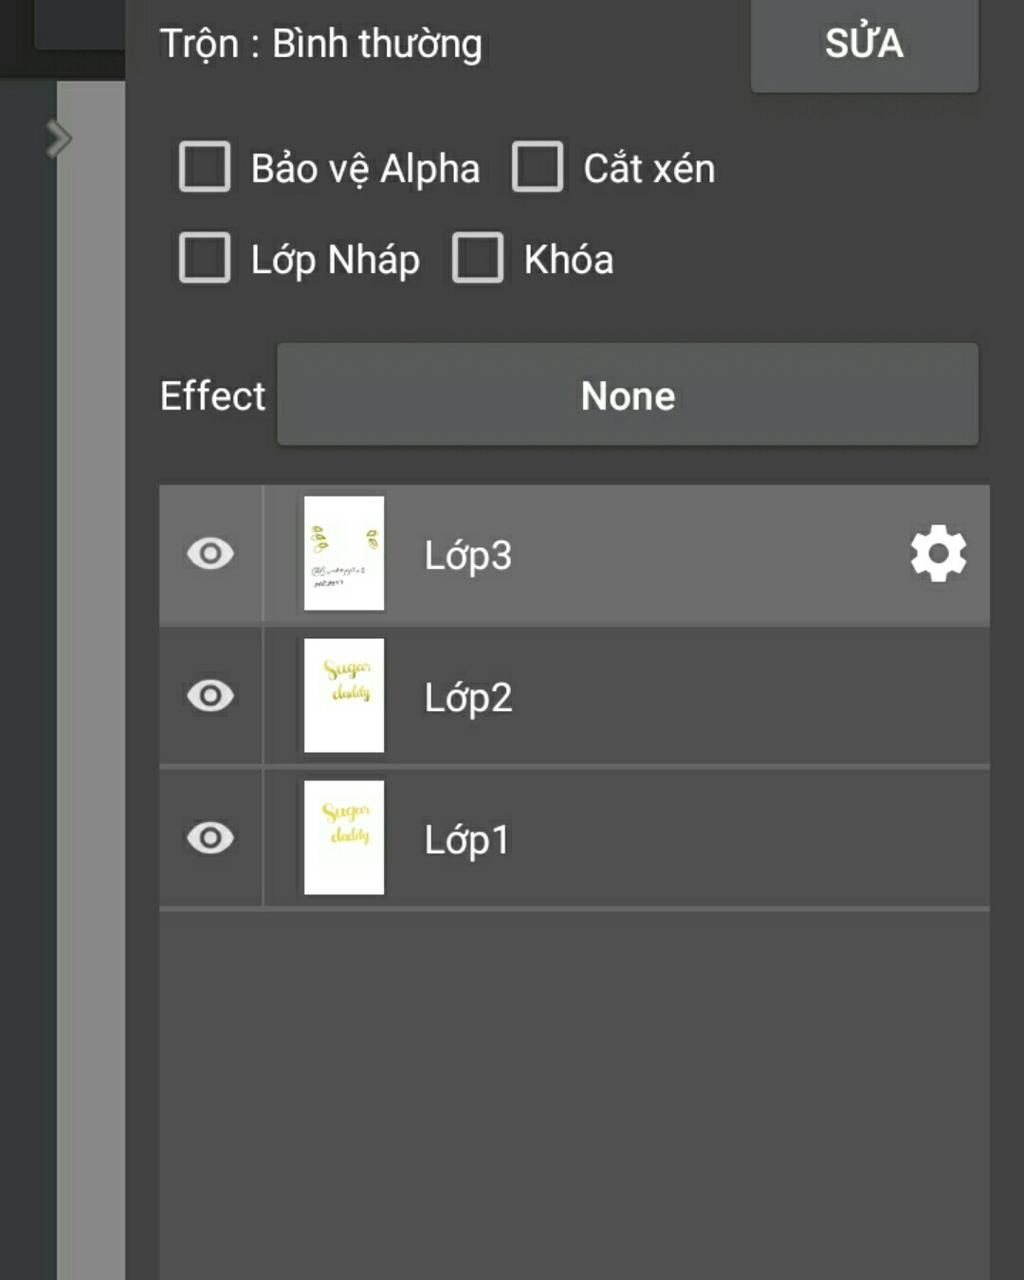Collapse panel with the chevron arrow
This screenshot has width=1024, height=1280.
[59, 139]
